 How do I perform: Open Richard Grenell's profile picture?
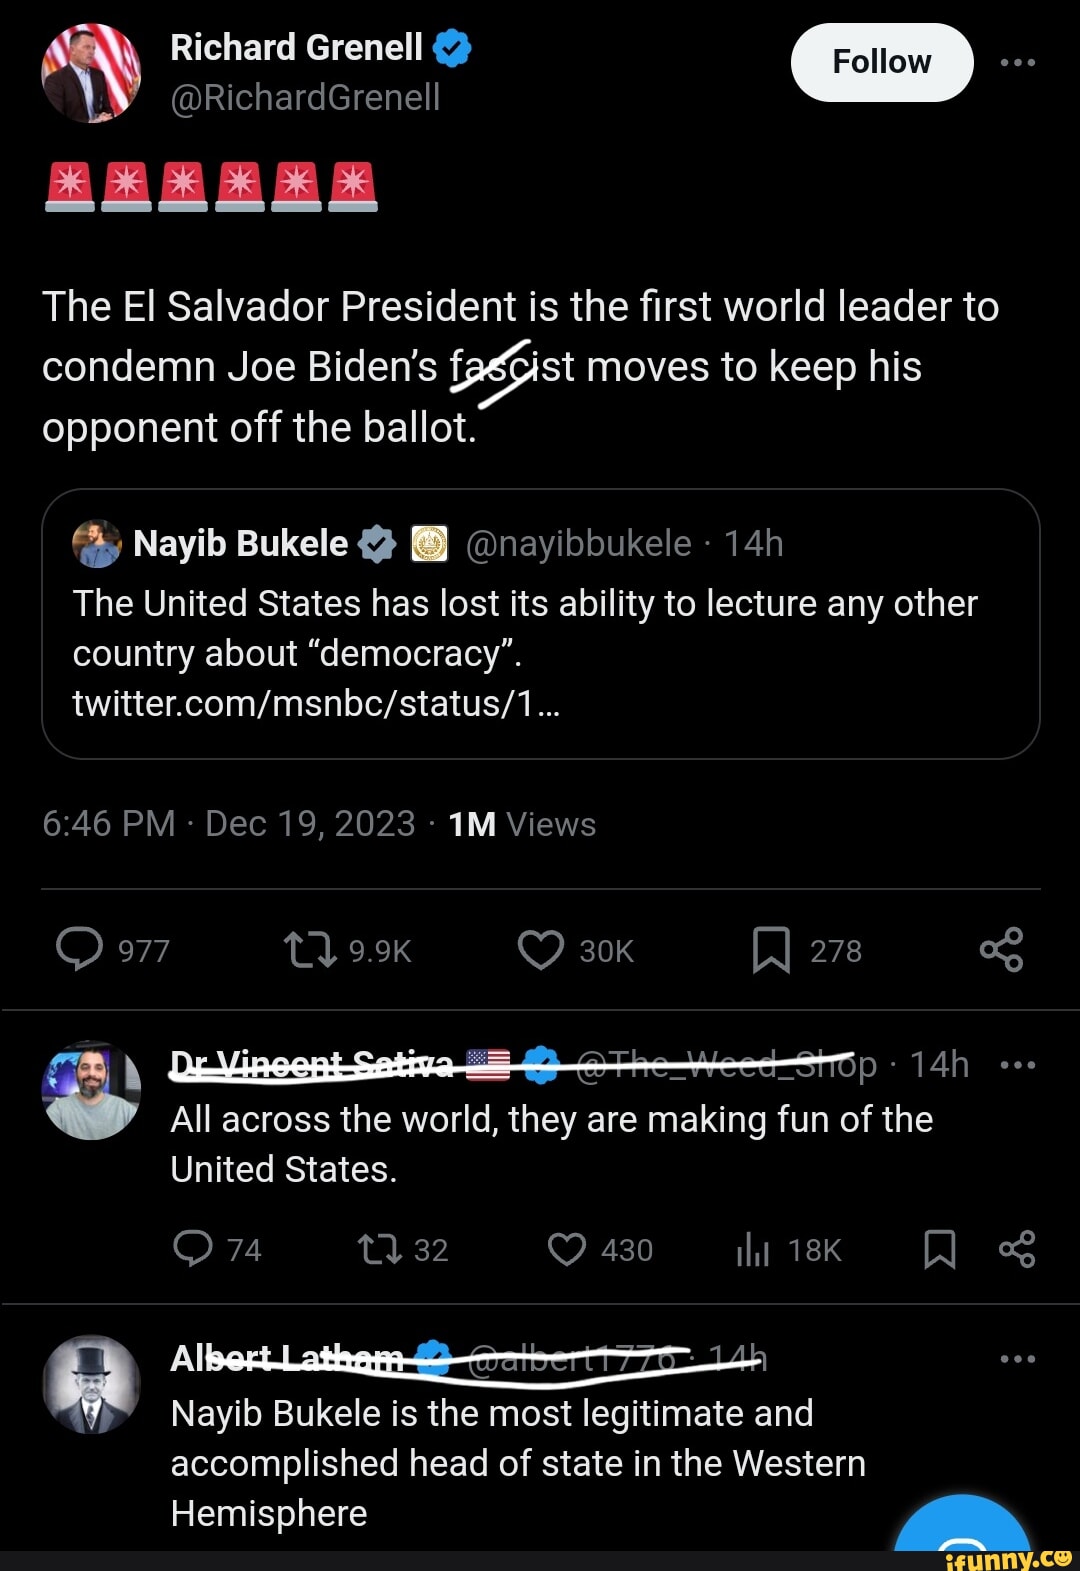pyautogui.click(x=91, y=73)
